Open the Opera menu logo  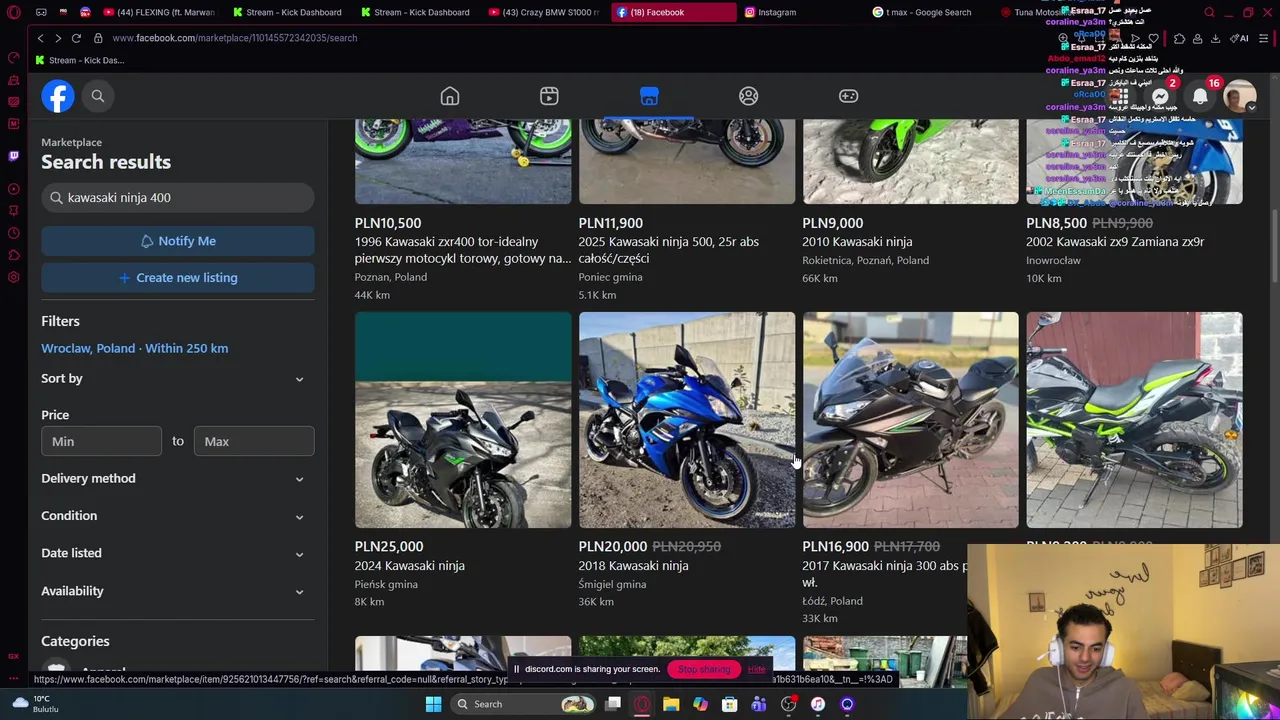[14, 12]
